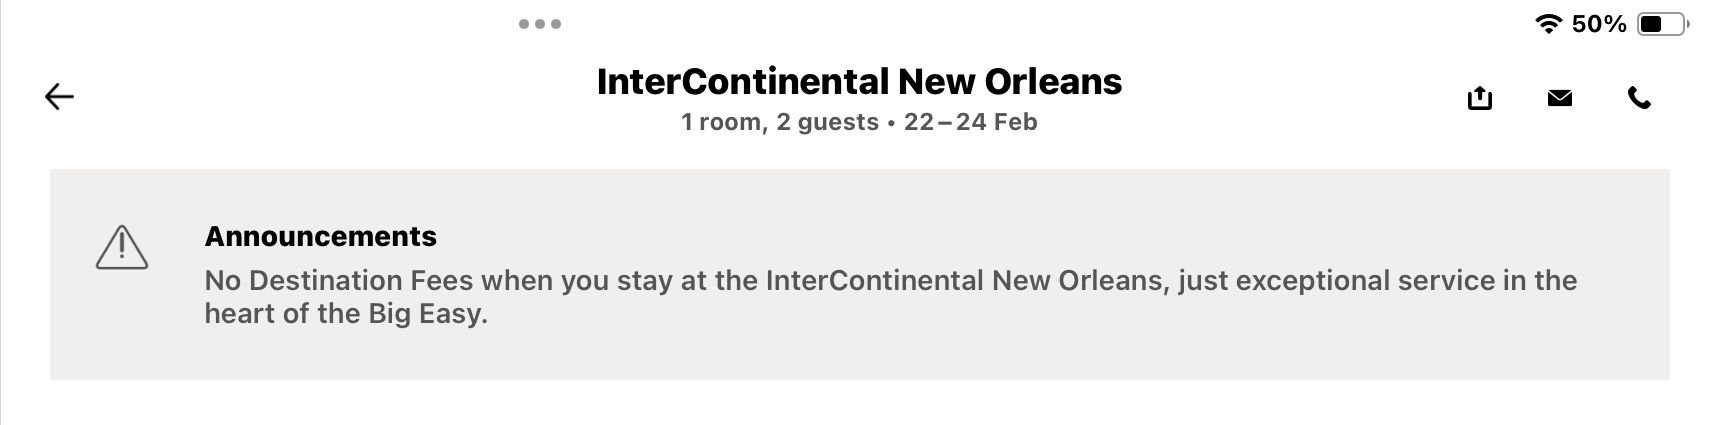Tap the back arrow
This screenshot has width=1720, height=425.
tap(60, 96)
